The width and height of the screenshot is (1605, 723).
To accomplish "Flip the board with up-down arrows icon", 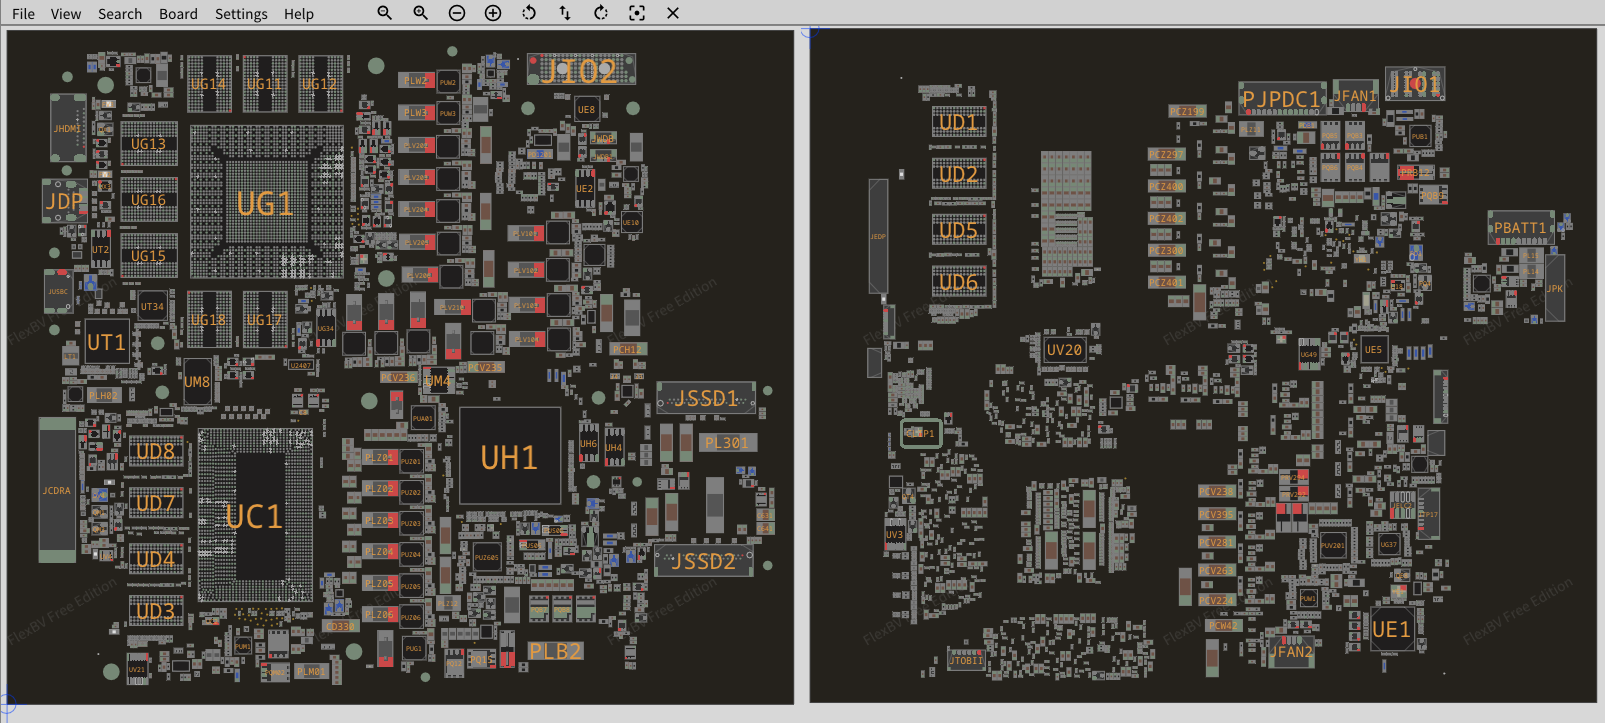I will (x=565, y=13).
